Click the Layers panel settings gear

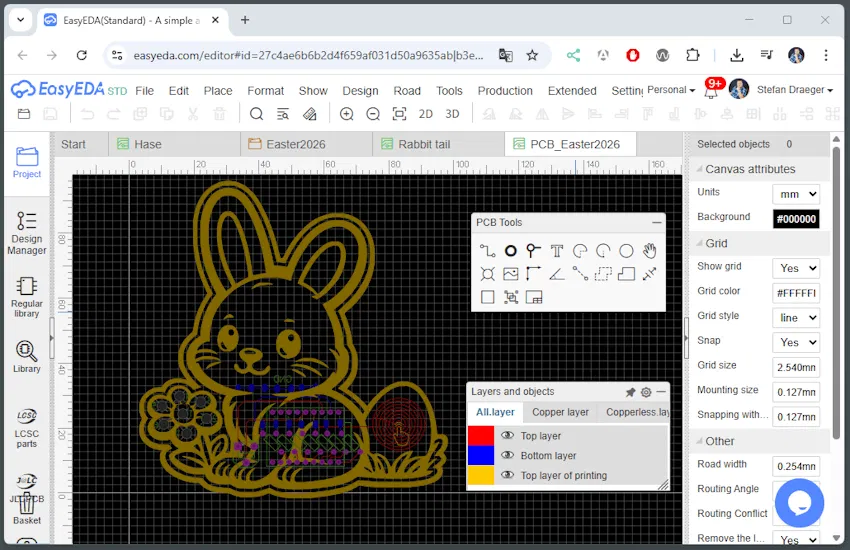(x=646, y=392)
